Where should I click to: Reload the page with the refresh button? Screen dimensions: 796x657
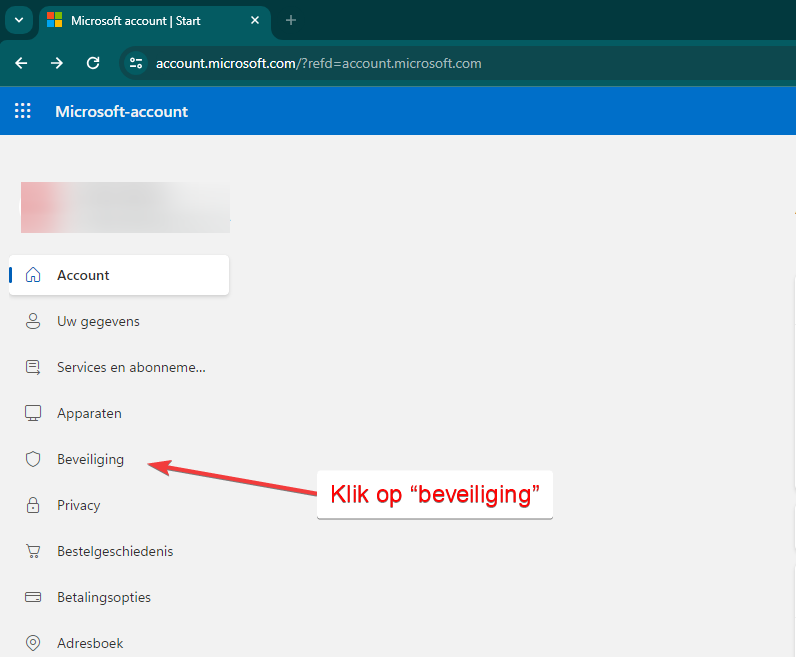click(x=93, y=63)
